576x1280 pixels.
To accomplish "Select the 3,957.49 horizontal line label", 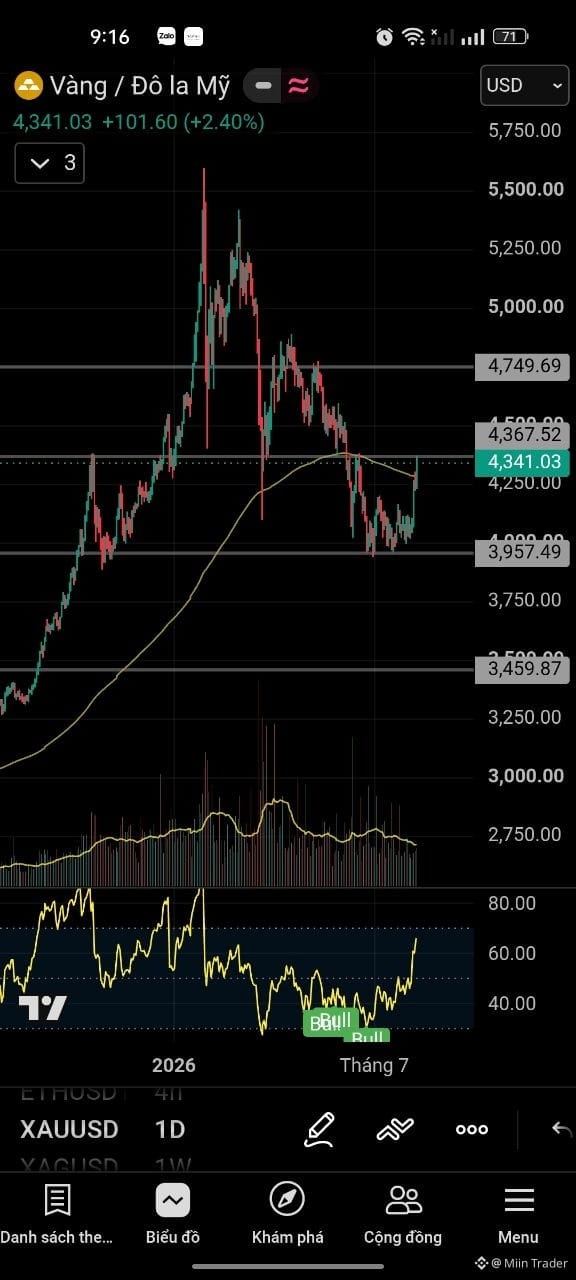I will click(x=524, y=552).
